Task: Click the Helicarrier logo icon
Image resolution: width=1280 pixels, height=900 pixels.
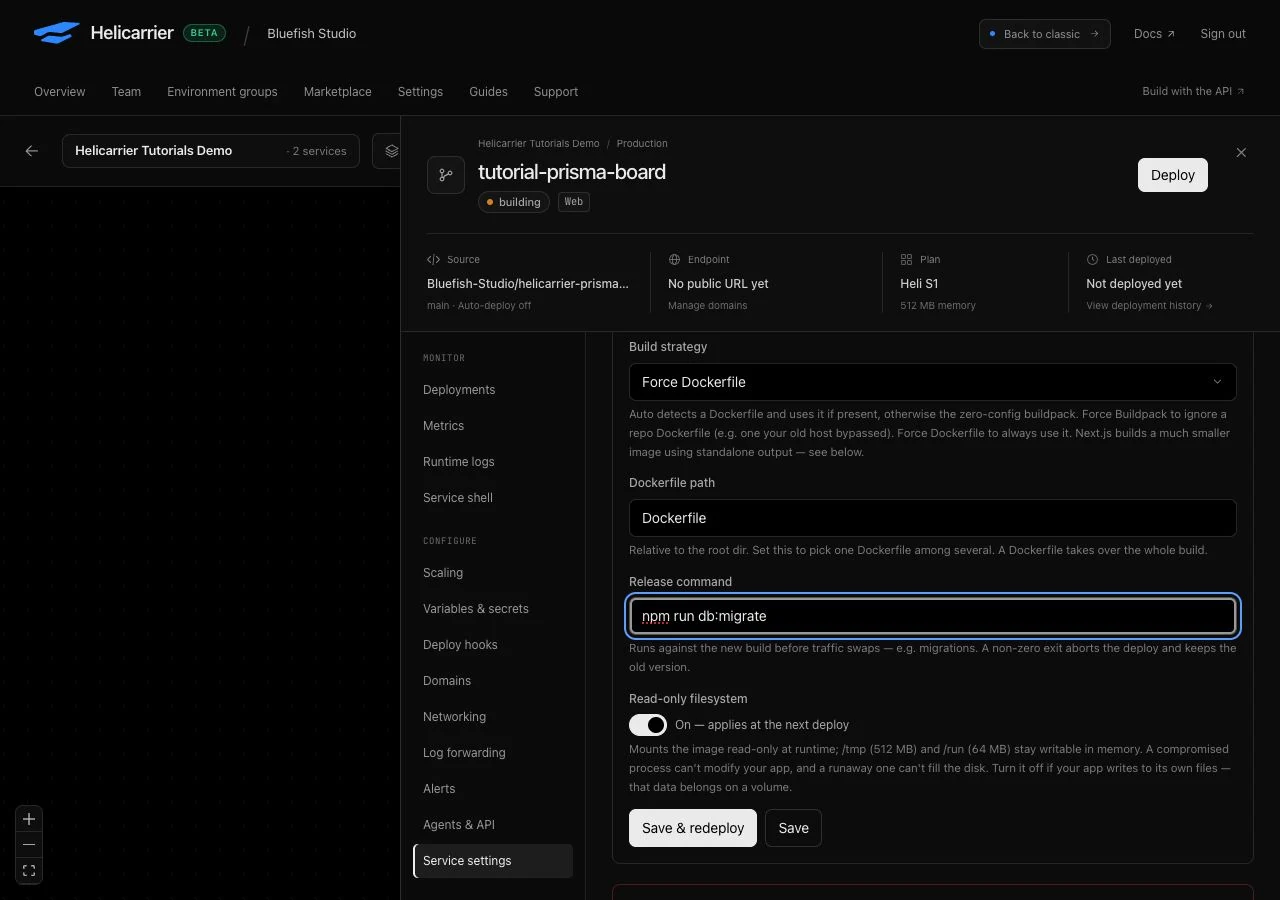Action: pyautogui.click(x=57, y=33)
